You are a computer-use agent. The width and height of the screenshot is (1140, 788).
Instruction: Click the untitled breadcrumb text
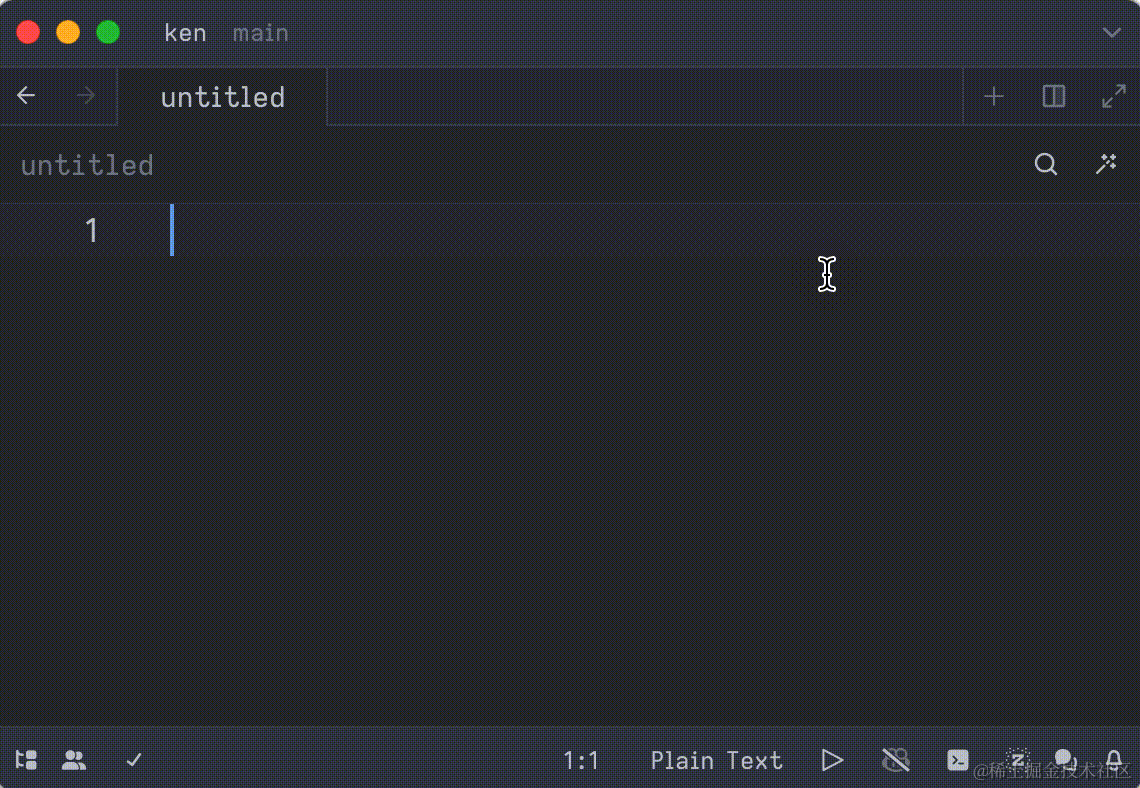[87, 165]
